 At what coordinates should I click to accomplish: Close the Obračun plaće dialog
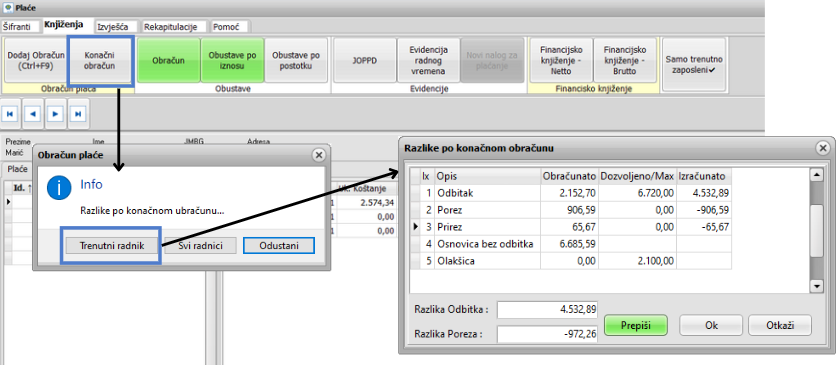point(319,155)
